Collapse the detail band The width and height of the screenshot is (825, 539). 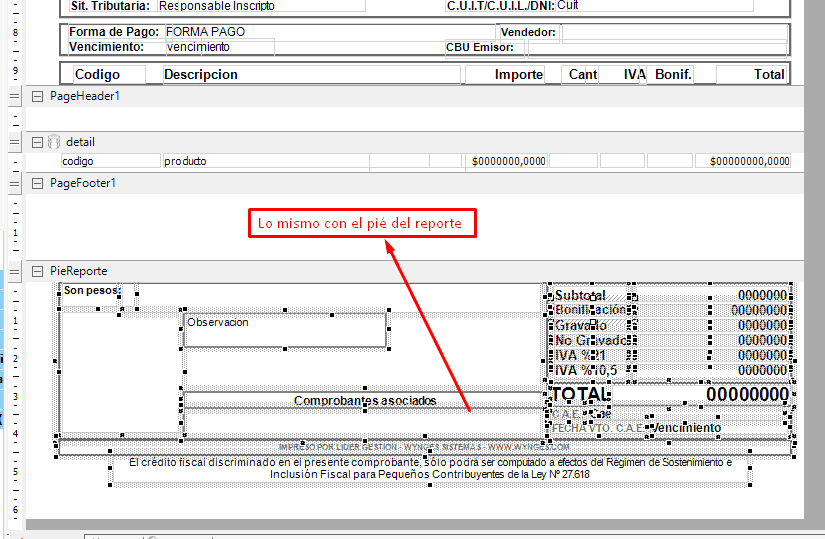coord(37,142)
